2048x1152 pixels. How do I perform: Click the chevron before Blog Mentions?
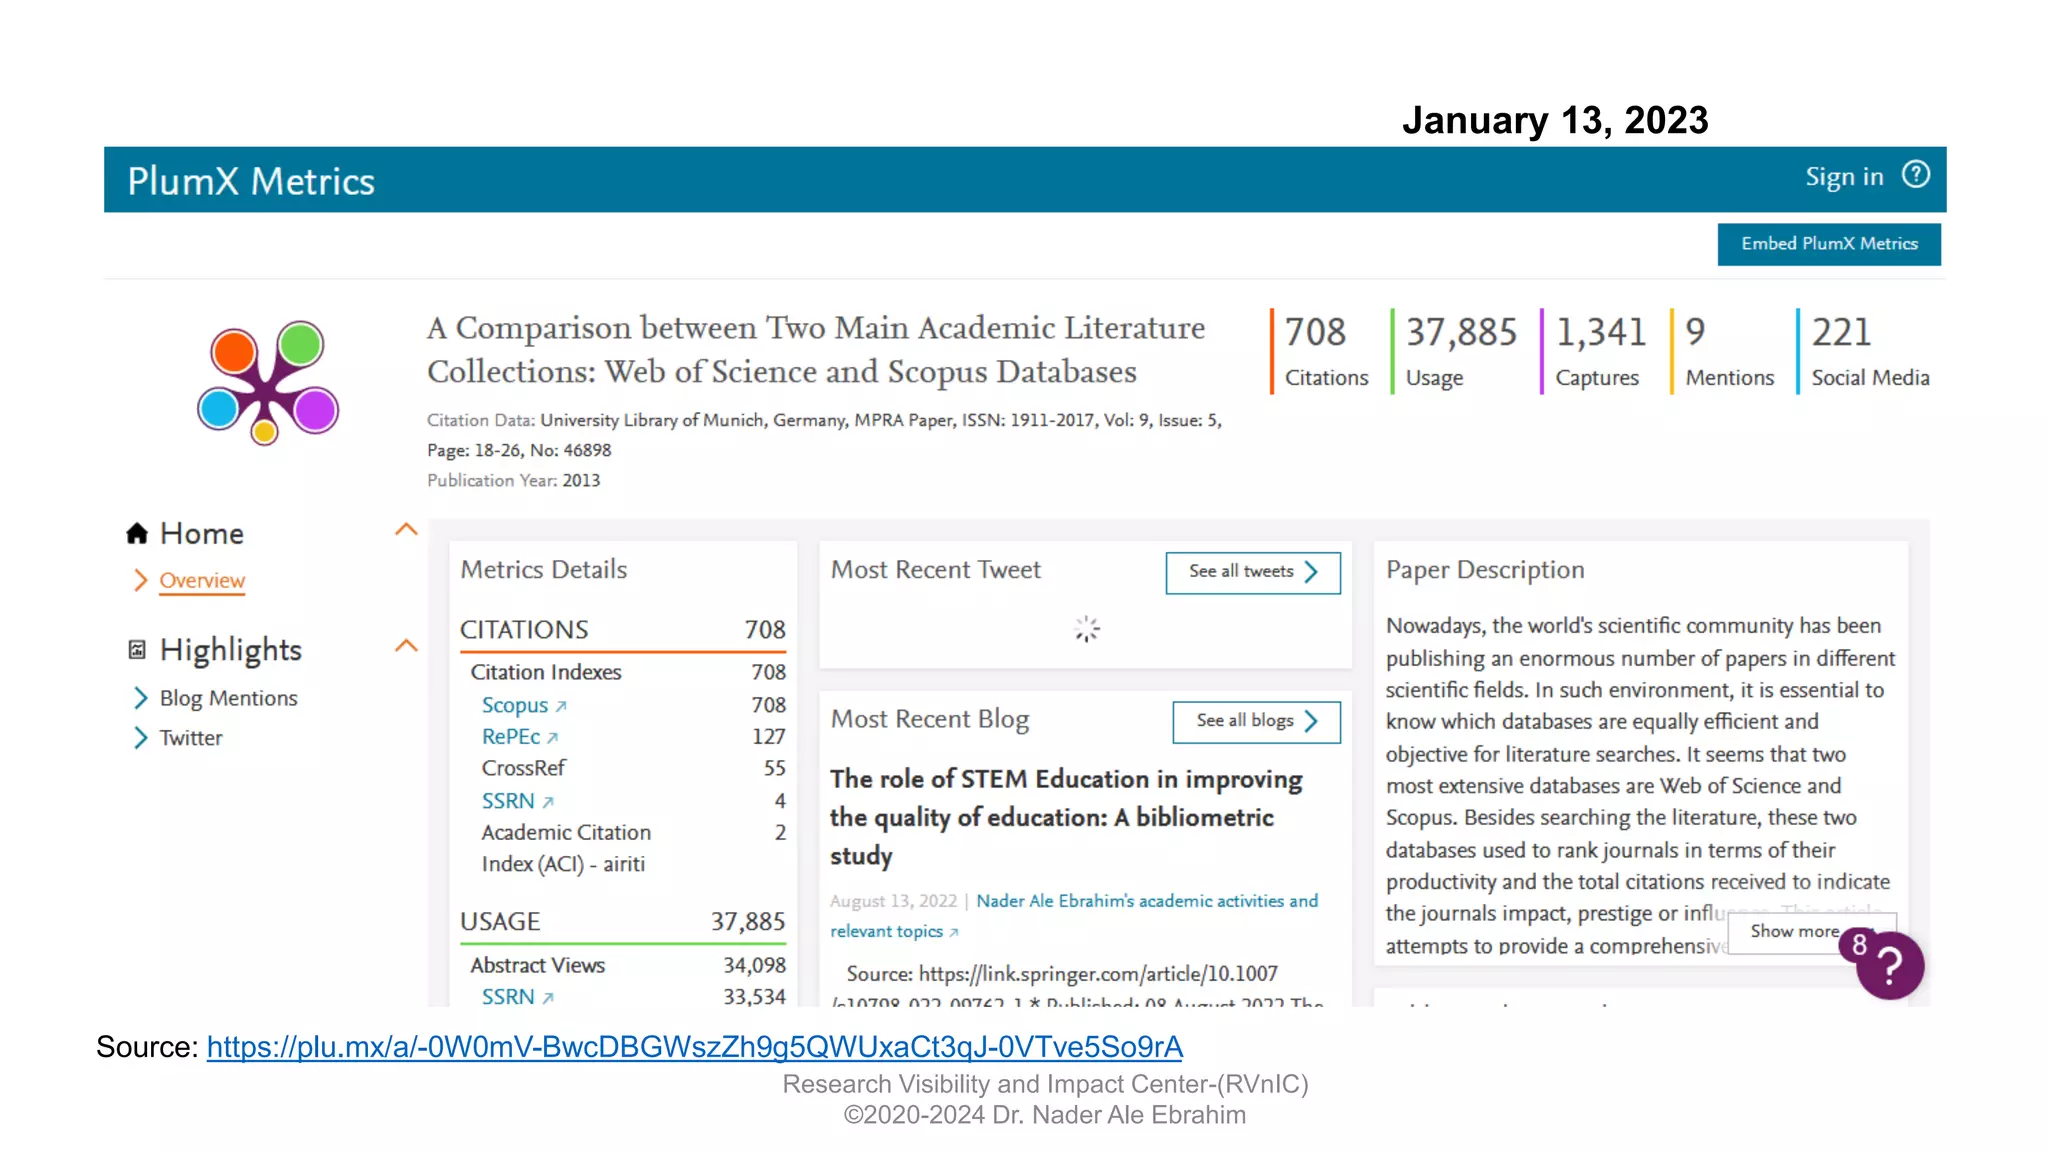[140, 698]
